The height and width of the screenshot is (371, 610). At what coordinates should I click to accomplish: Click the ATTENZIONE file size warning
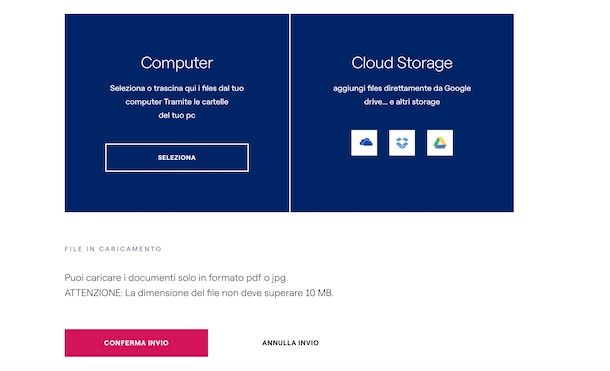199,292
